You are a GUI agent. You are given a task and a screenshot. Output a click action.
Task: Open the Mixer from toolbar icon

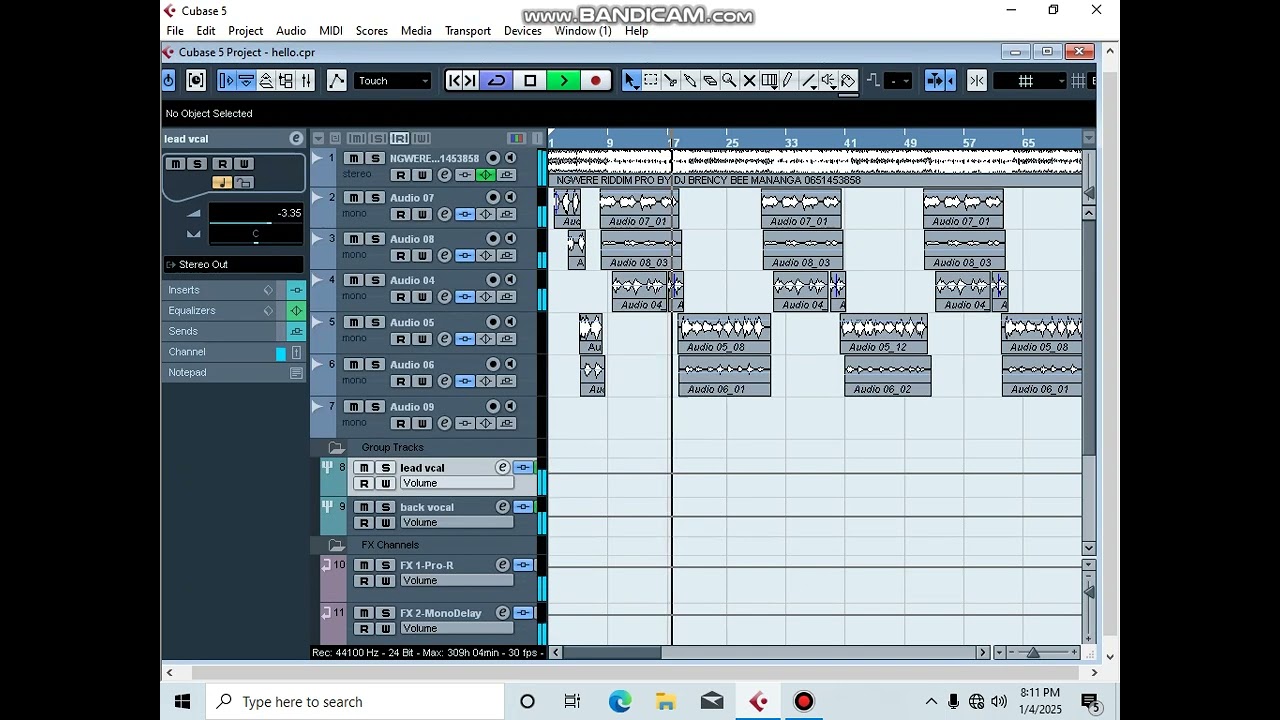[306, 81]
